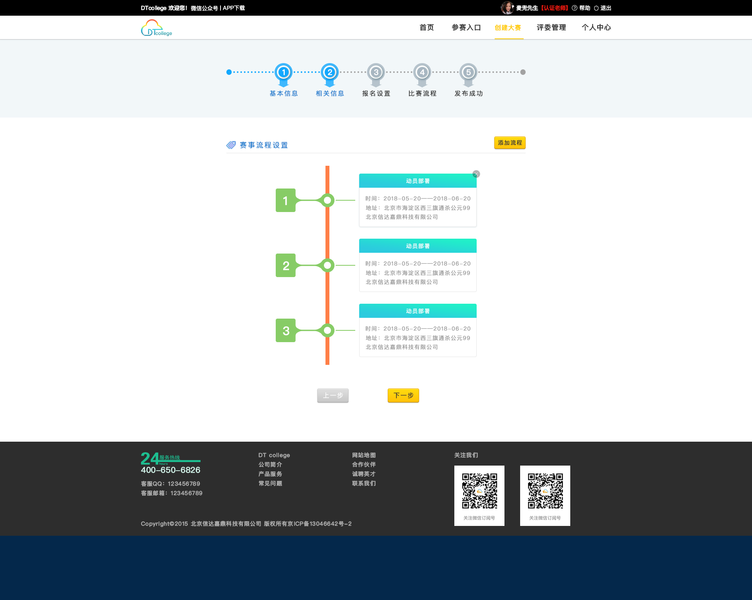The height and width of the screenshot is (600, 752).
Task: Click the 24 hours service hotline icon
Action: (170, 459)
